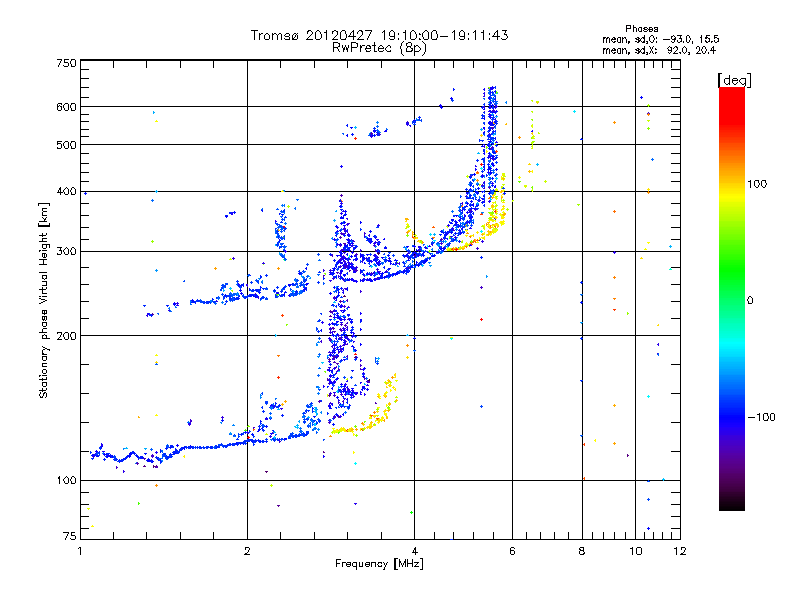Screen dimensions: 800x600
Task: Click the x-axis tick label '1'
Action: (80, 551)
